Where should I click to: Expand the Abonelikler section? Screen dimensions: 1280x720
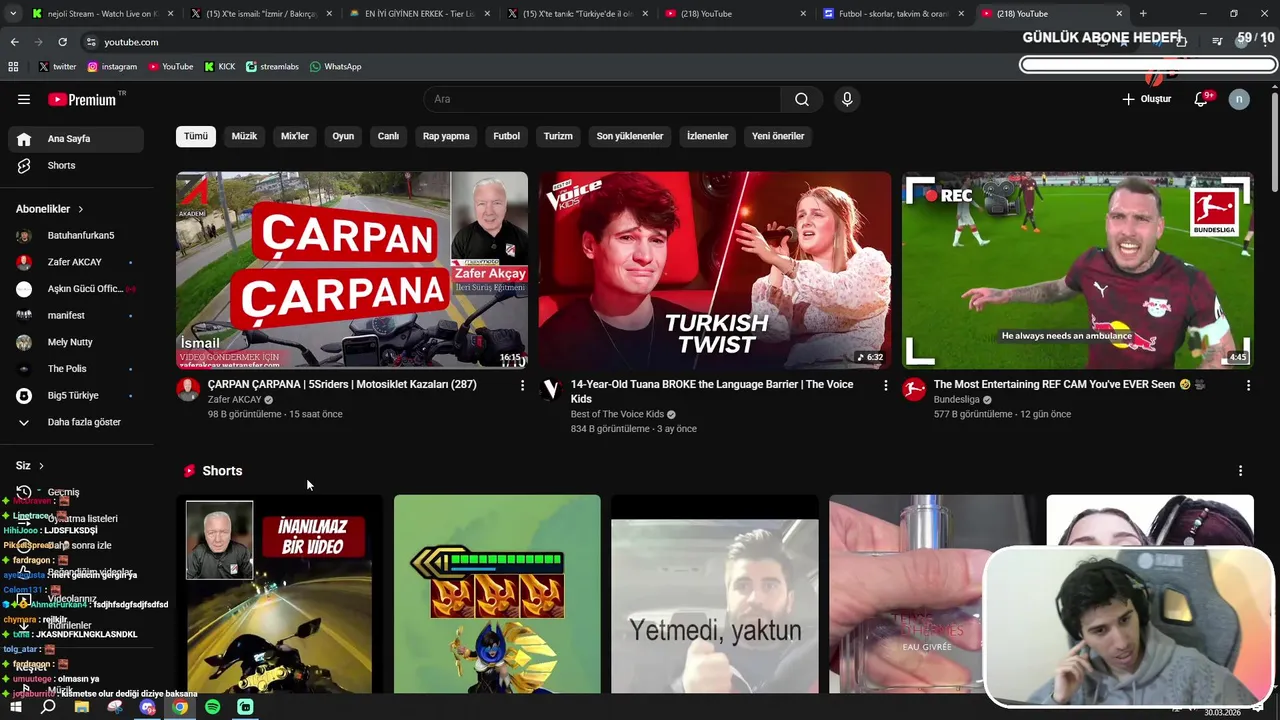(x=50, y=209)
